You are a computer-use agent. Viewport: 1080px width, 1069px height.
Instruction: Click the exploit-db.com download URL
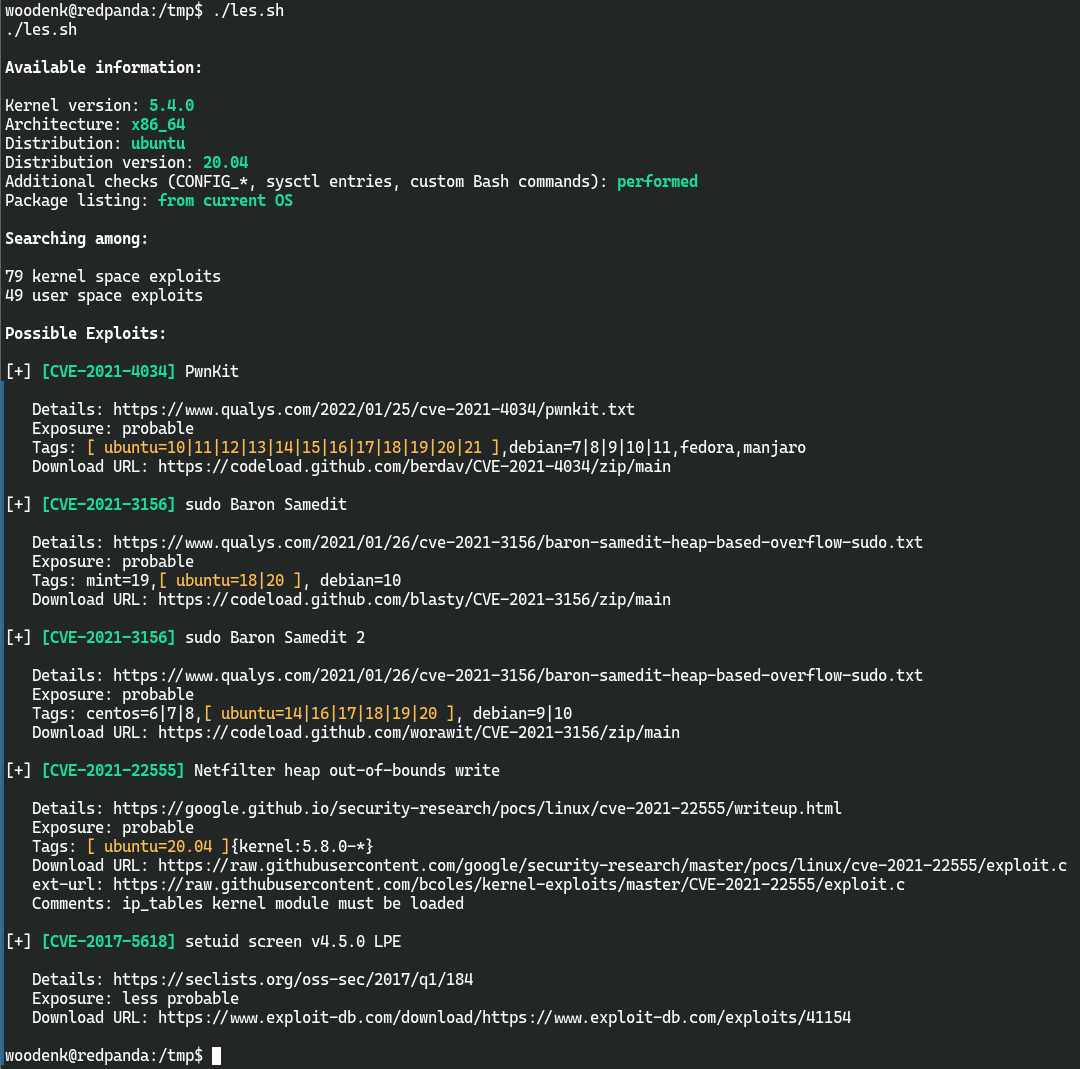click(504, 1018)
